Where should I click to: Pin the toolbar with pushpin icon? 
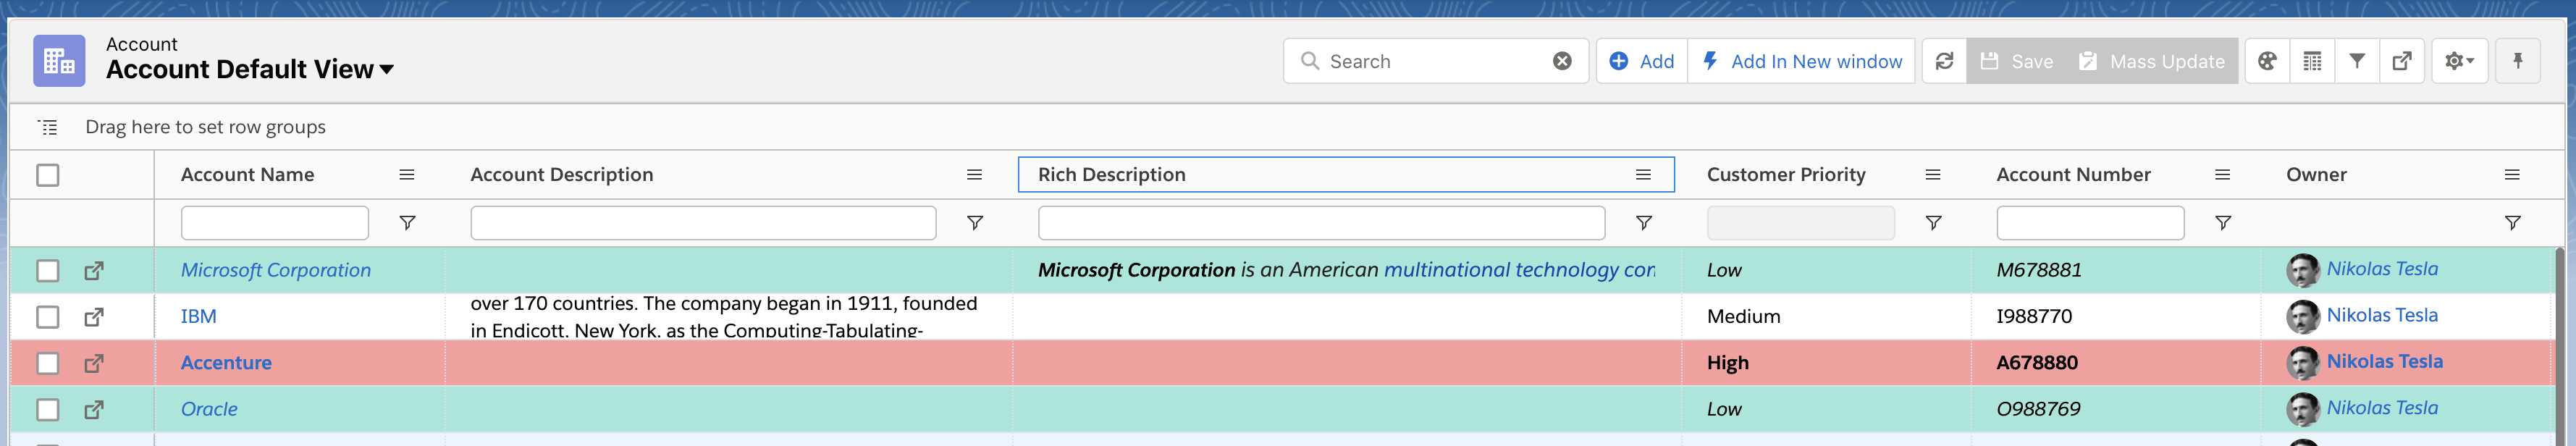click(x=2517, y=61)
